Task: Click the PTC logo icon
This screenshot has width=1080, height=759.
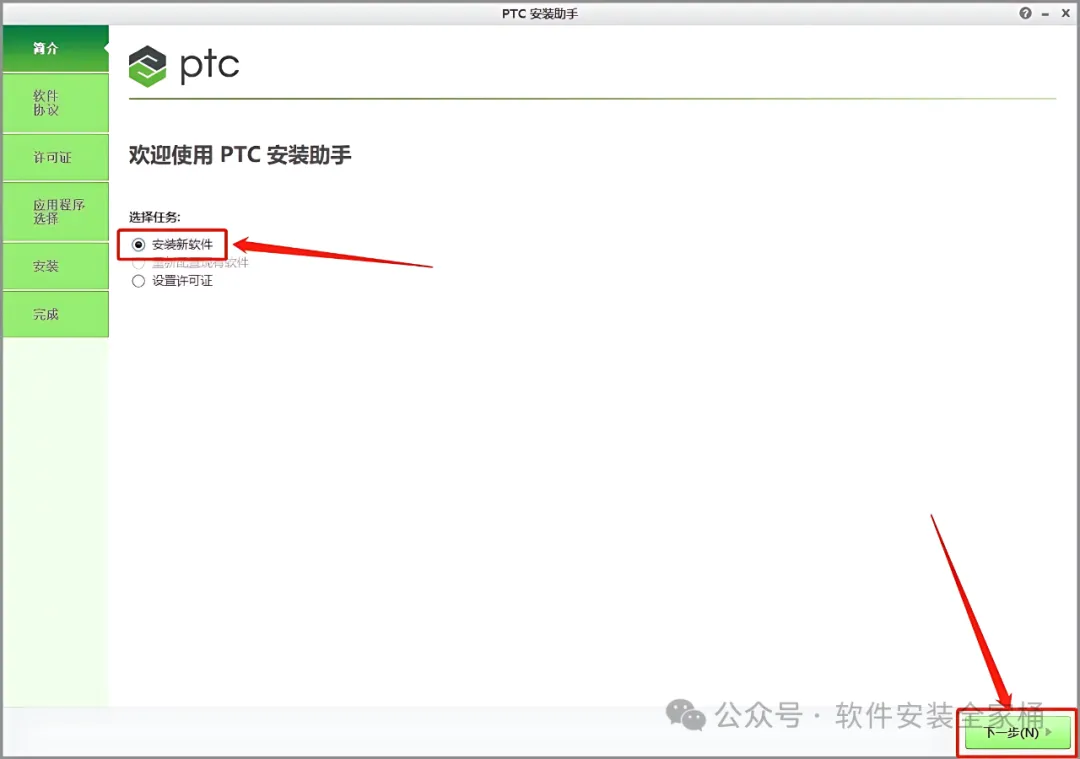Action: [147, 66]
